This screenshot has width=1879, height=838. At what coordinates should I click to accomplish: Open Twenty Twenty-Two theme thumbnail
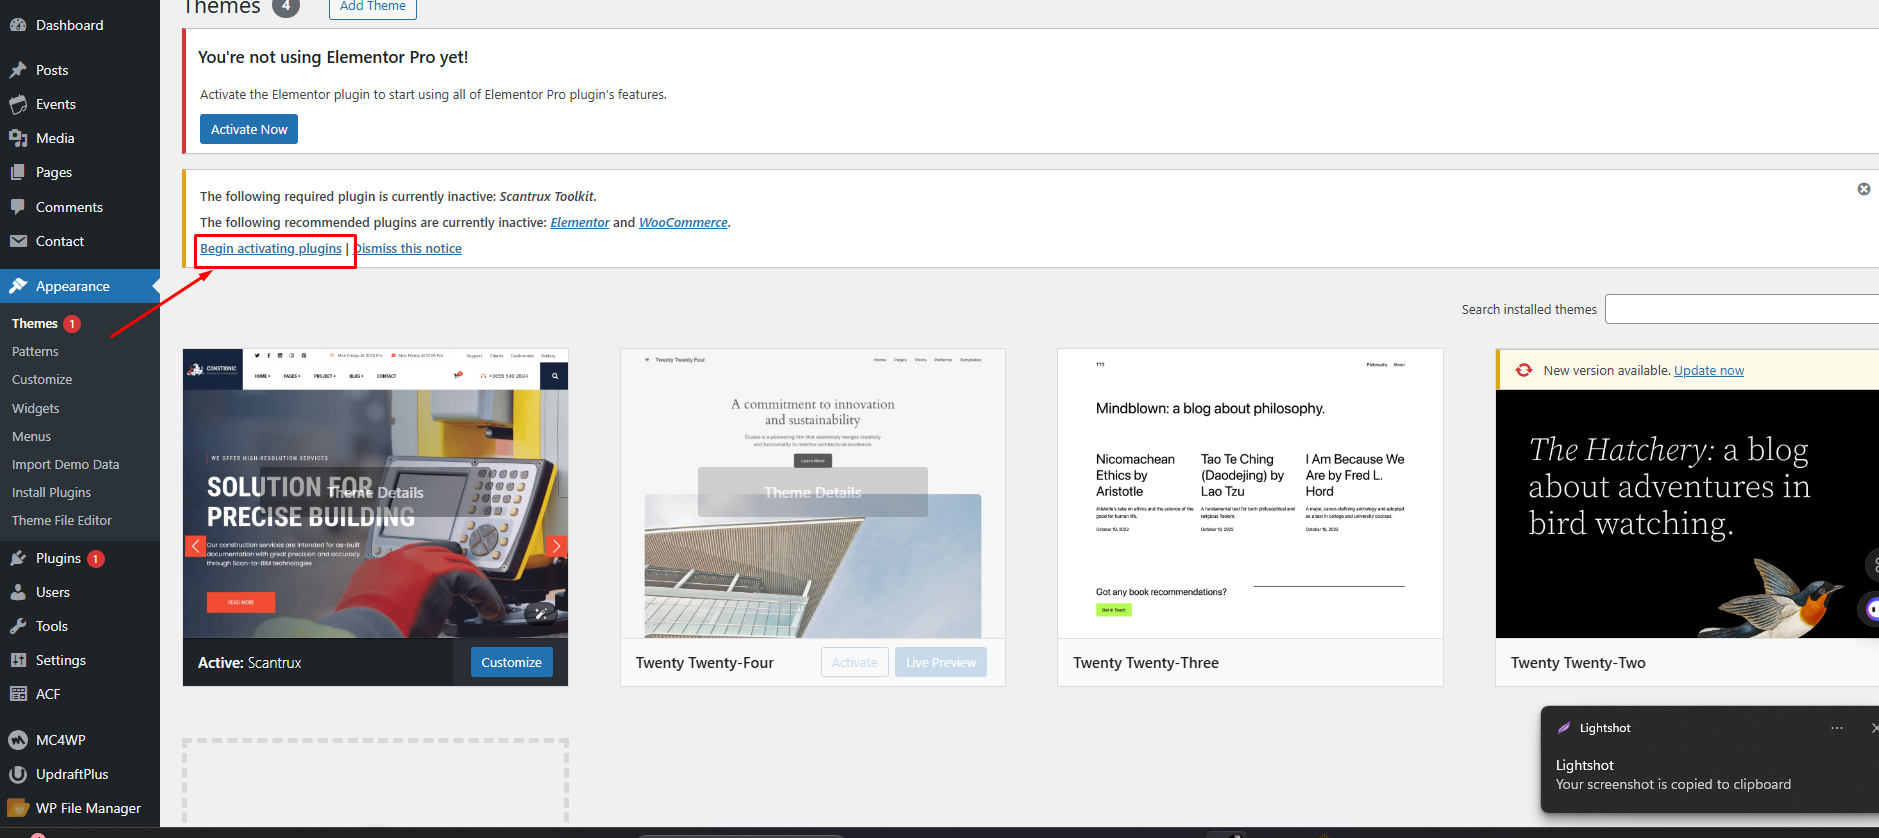coord(1687,513)
